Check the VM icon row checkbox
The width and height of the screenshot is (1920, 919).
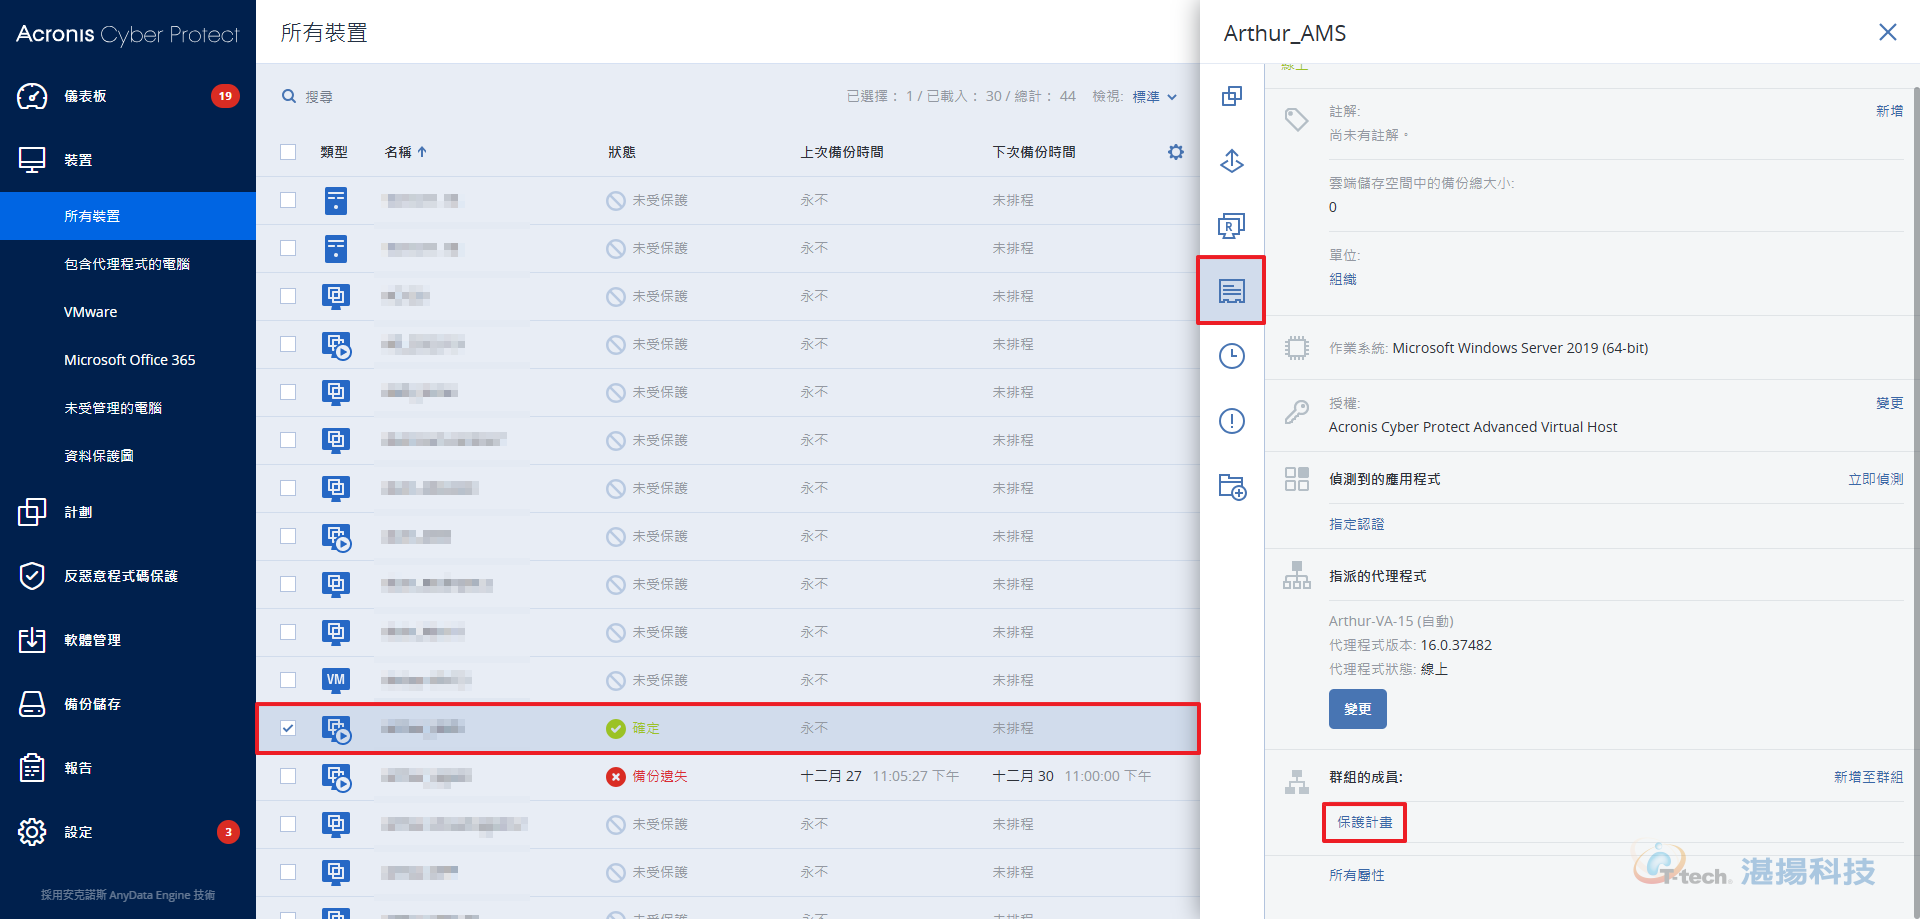click(x=288, y=680)
